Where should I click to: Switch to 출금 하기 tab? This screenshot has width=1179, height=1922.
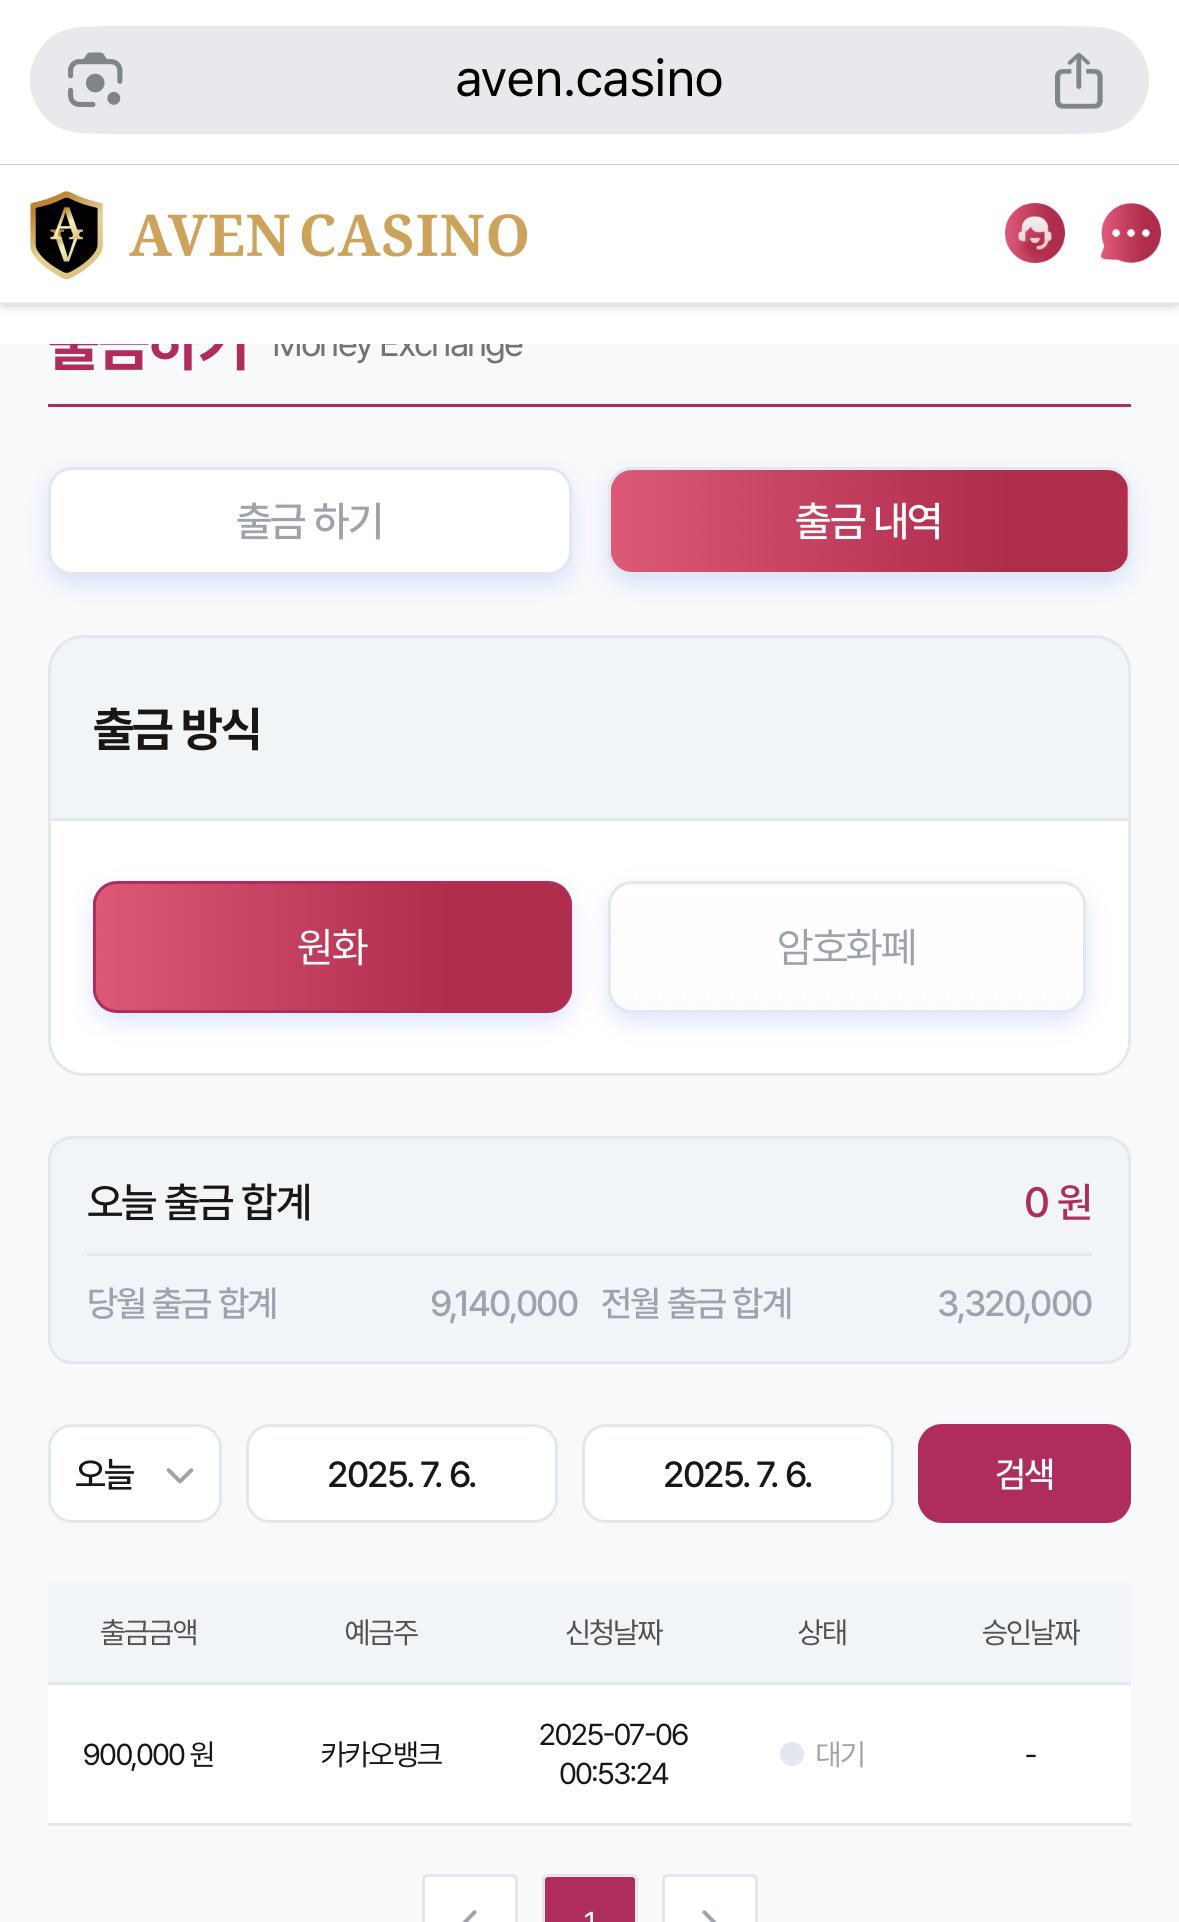click(310, 521)
